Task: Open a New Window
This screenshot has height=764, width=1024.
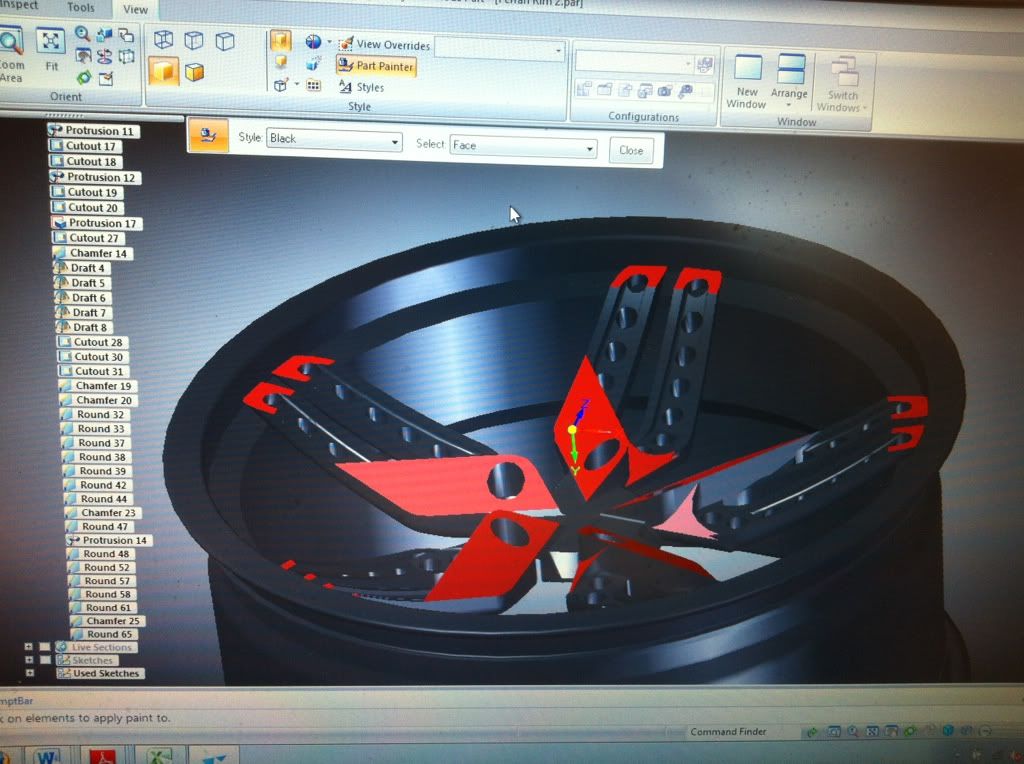Action: [747, 80]
